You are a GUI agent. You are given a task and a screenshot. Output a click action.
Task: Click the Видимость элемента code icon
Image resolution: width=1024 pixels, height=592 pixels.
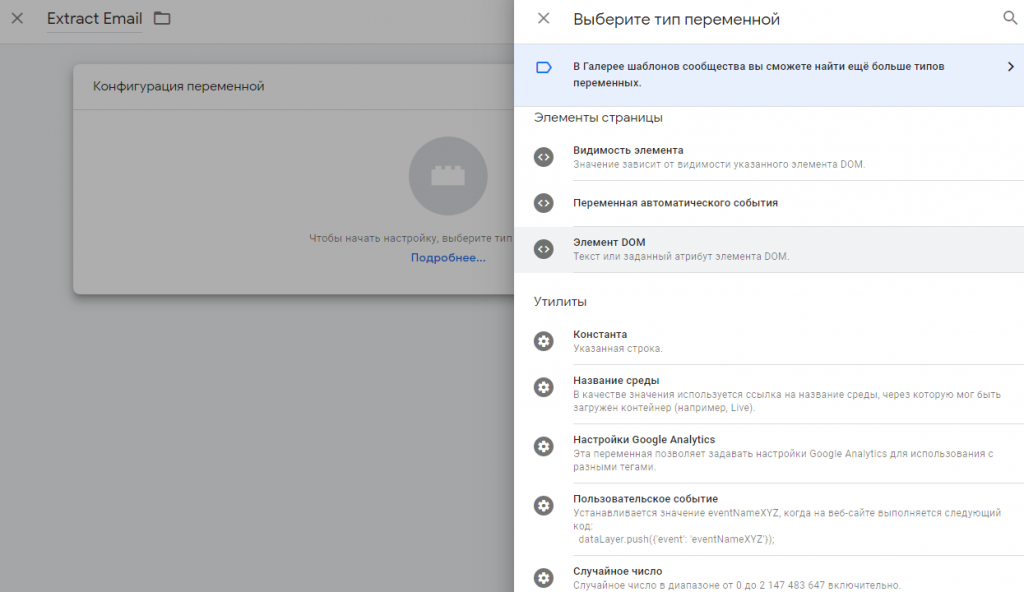click(543, 156)
